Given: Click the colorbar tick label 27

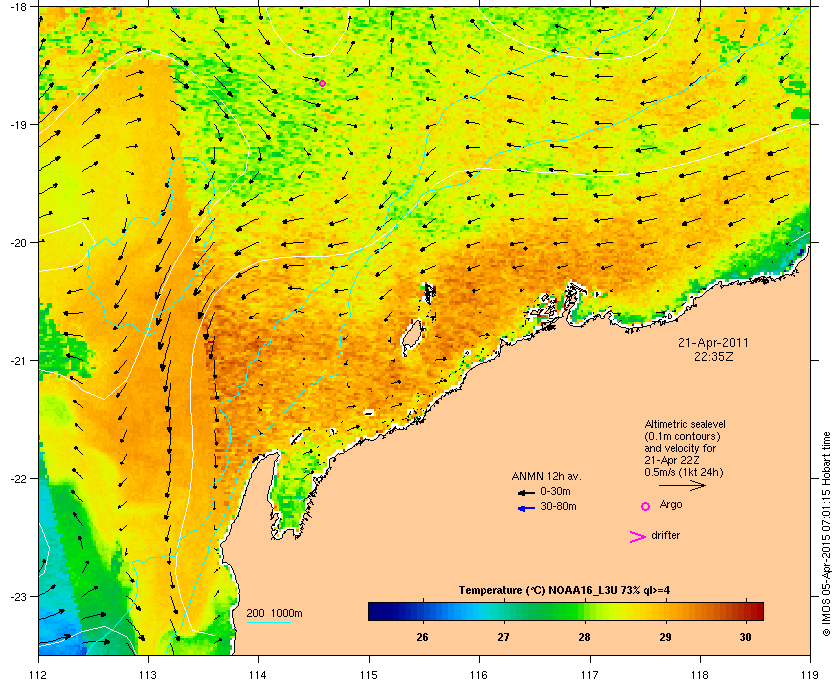Looking at the screenshot, I should pos(503,637).
